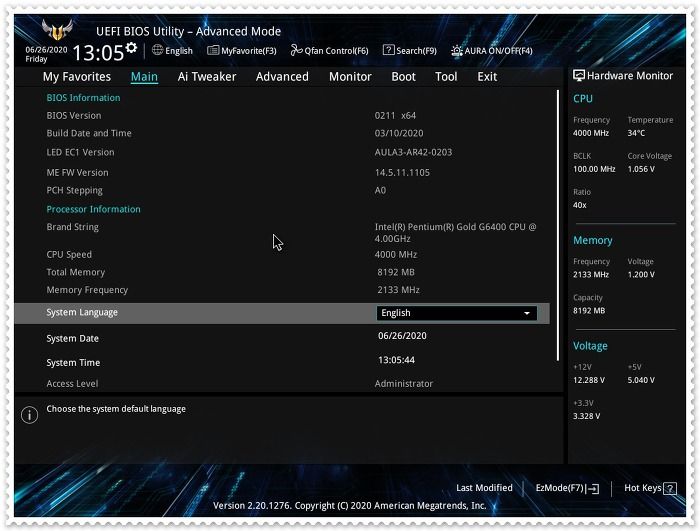Click ME FW Version value 14.5.11.1105
Viewport: 700px width, 531px height.
point(402,172)
